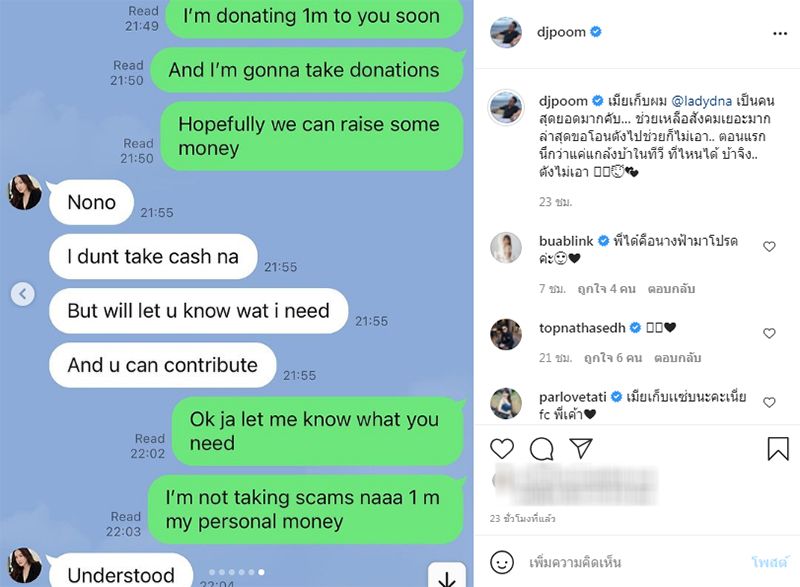The height and width of the screenshot is (587, 800).
Task: View buablink's profile picture
Action: click(x=506, y=247)
